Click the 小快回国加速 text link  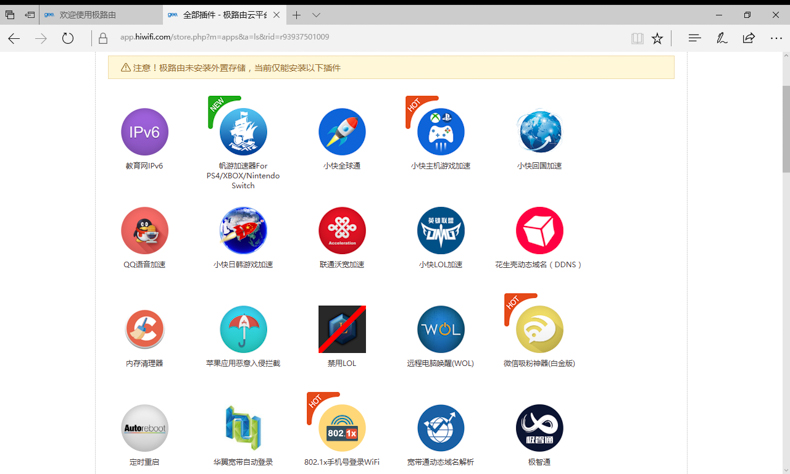click(539, 166)
